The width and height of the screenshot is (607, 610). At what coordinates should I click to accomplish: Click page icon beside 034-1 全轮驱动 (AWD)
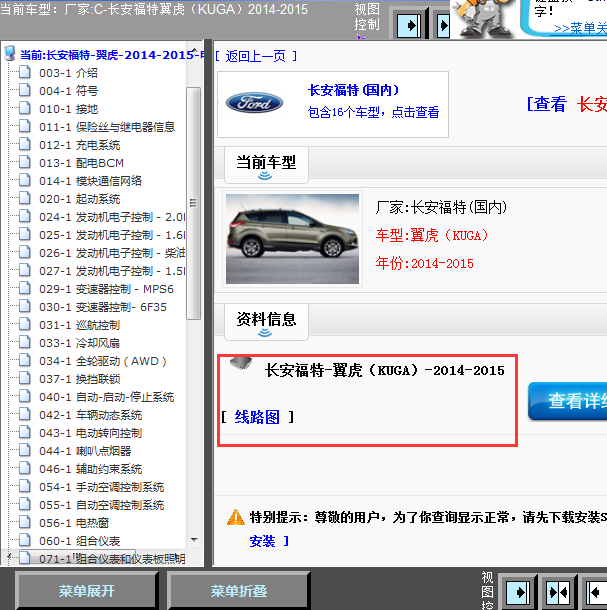(25, 360)
